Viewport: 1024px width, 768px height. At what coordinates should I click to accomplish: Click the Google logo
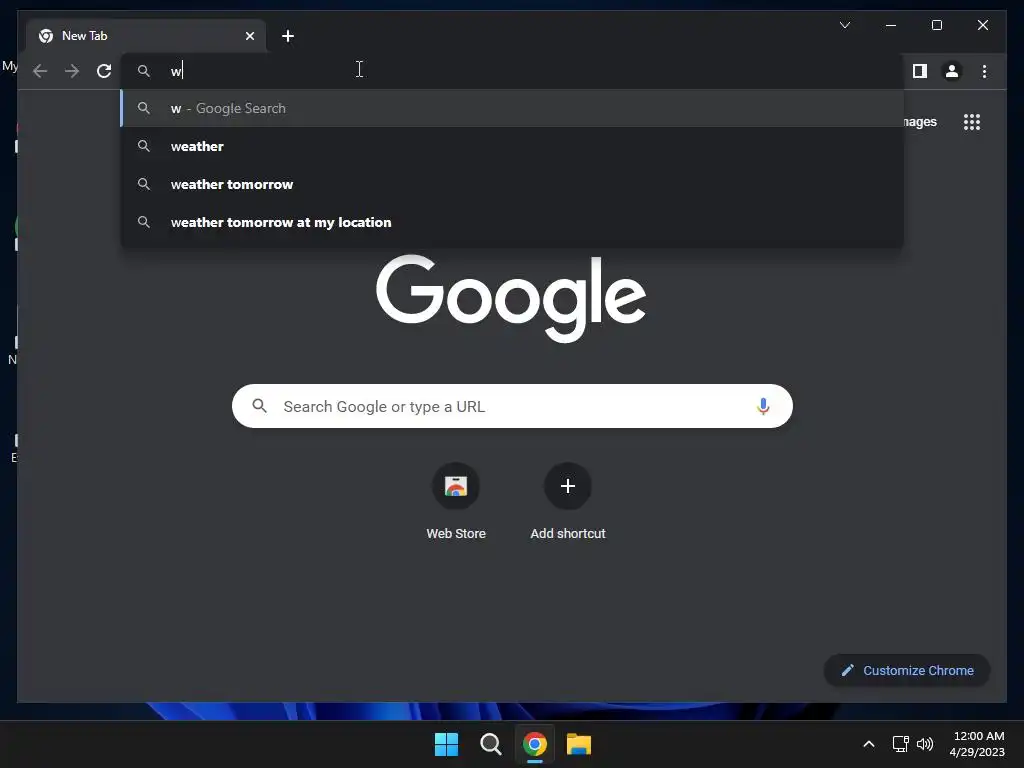coord(511,298)
